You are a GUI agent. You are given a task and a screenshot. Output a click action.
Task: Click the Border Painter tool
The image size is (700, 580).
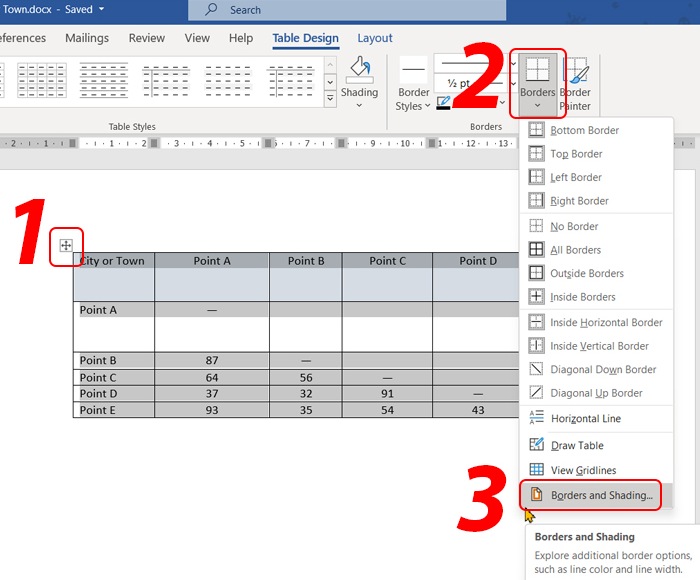pos(577,84)
